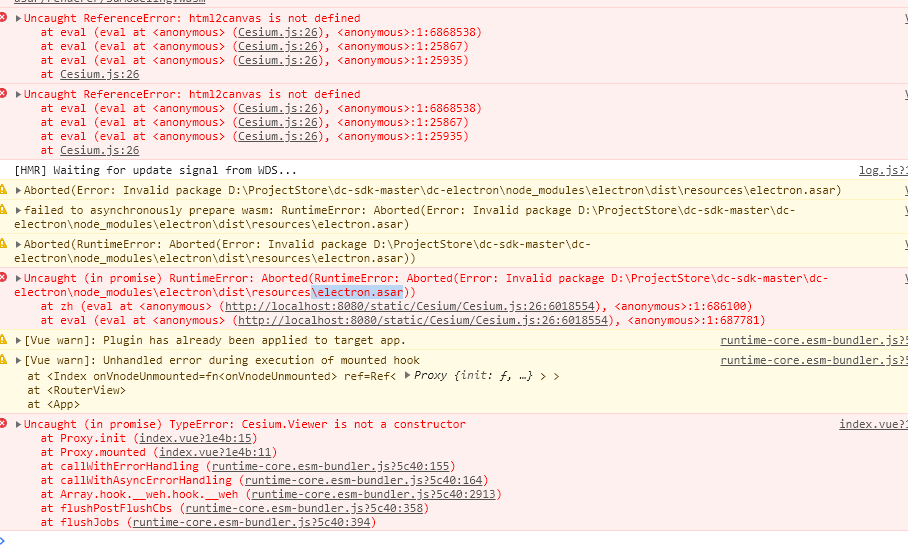Open localhost Cesium.js link on 'at eval' RuntimeError line

click(423, 320)
